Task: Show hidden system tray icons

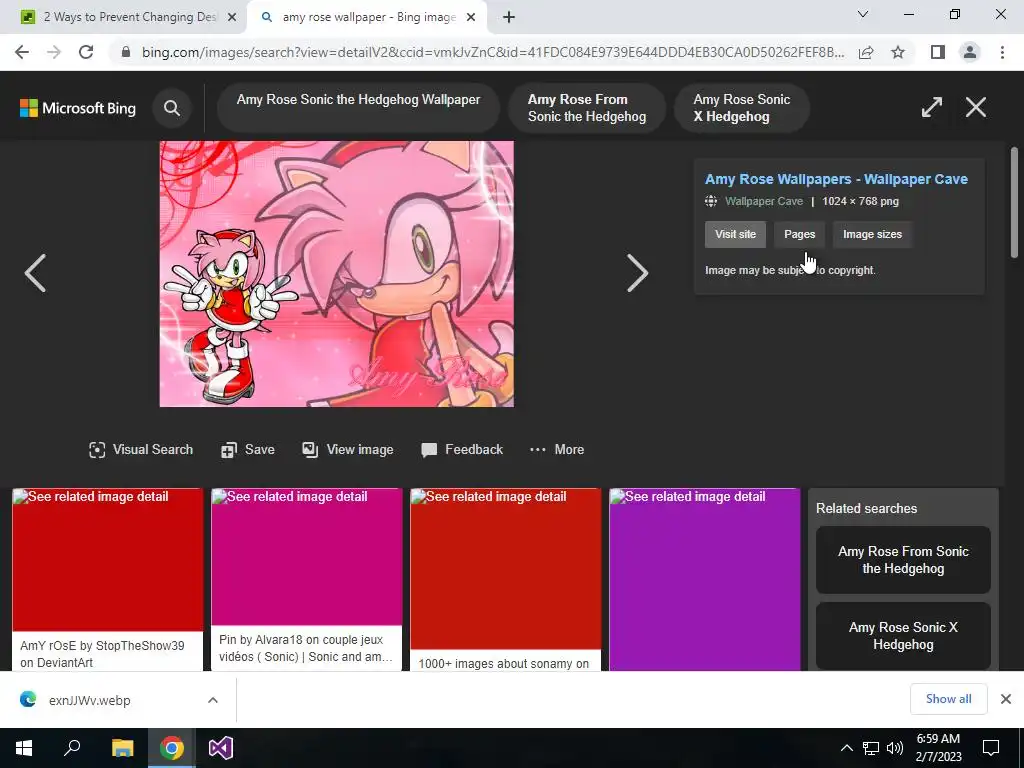Action: point(846,748)
